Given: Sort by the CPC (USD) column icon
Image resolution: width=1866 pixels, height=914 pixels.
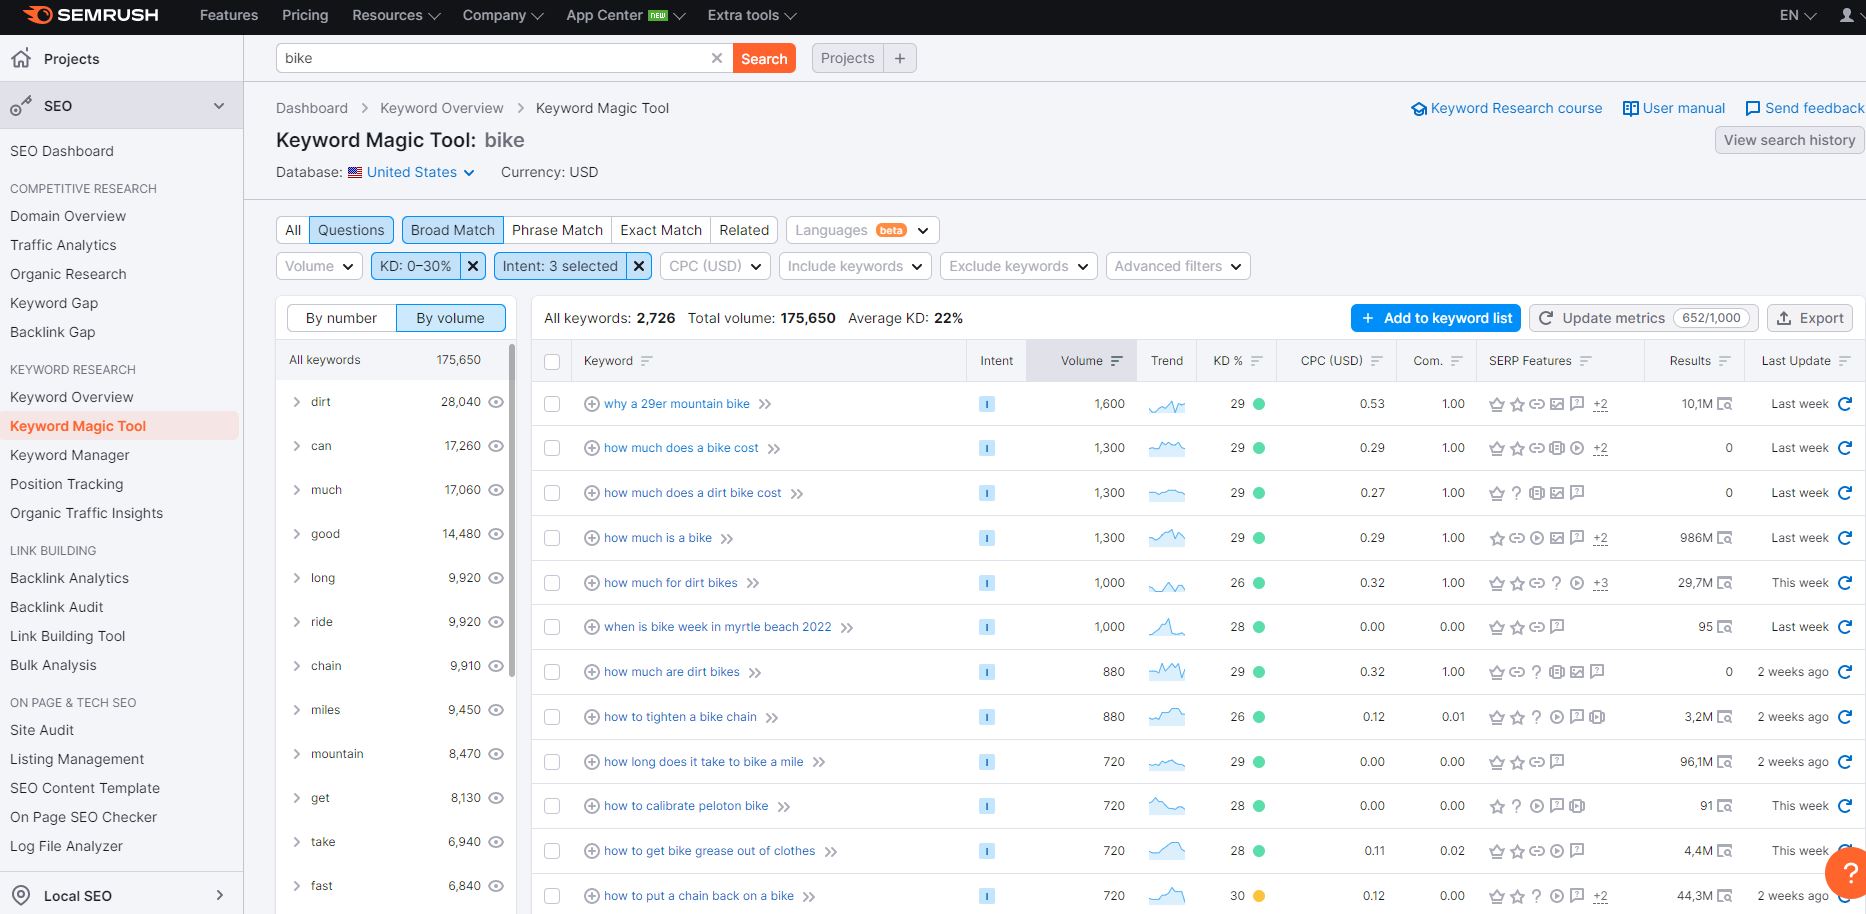Looking at the screenshot, I should click(1377, 361).
